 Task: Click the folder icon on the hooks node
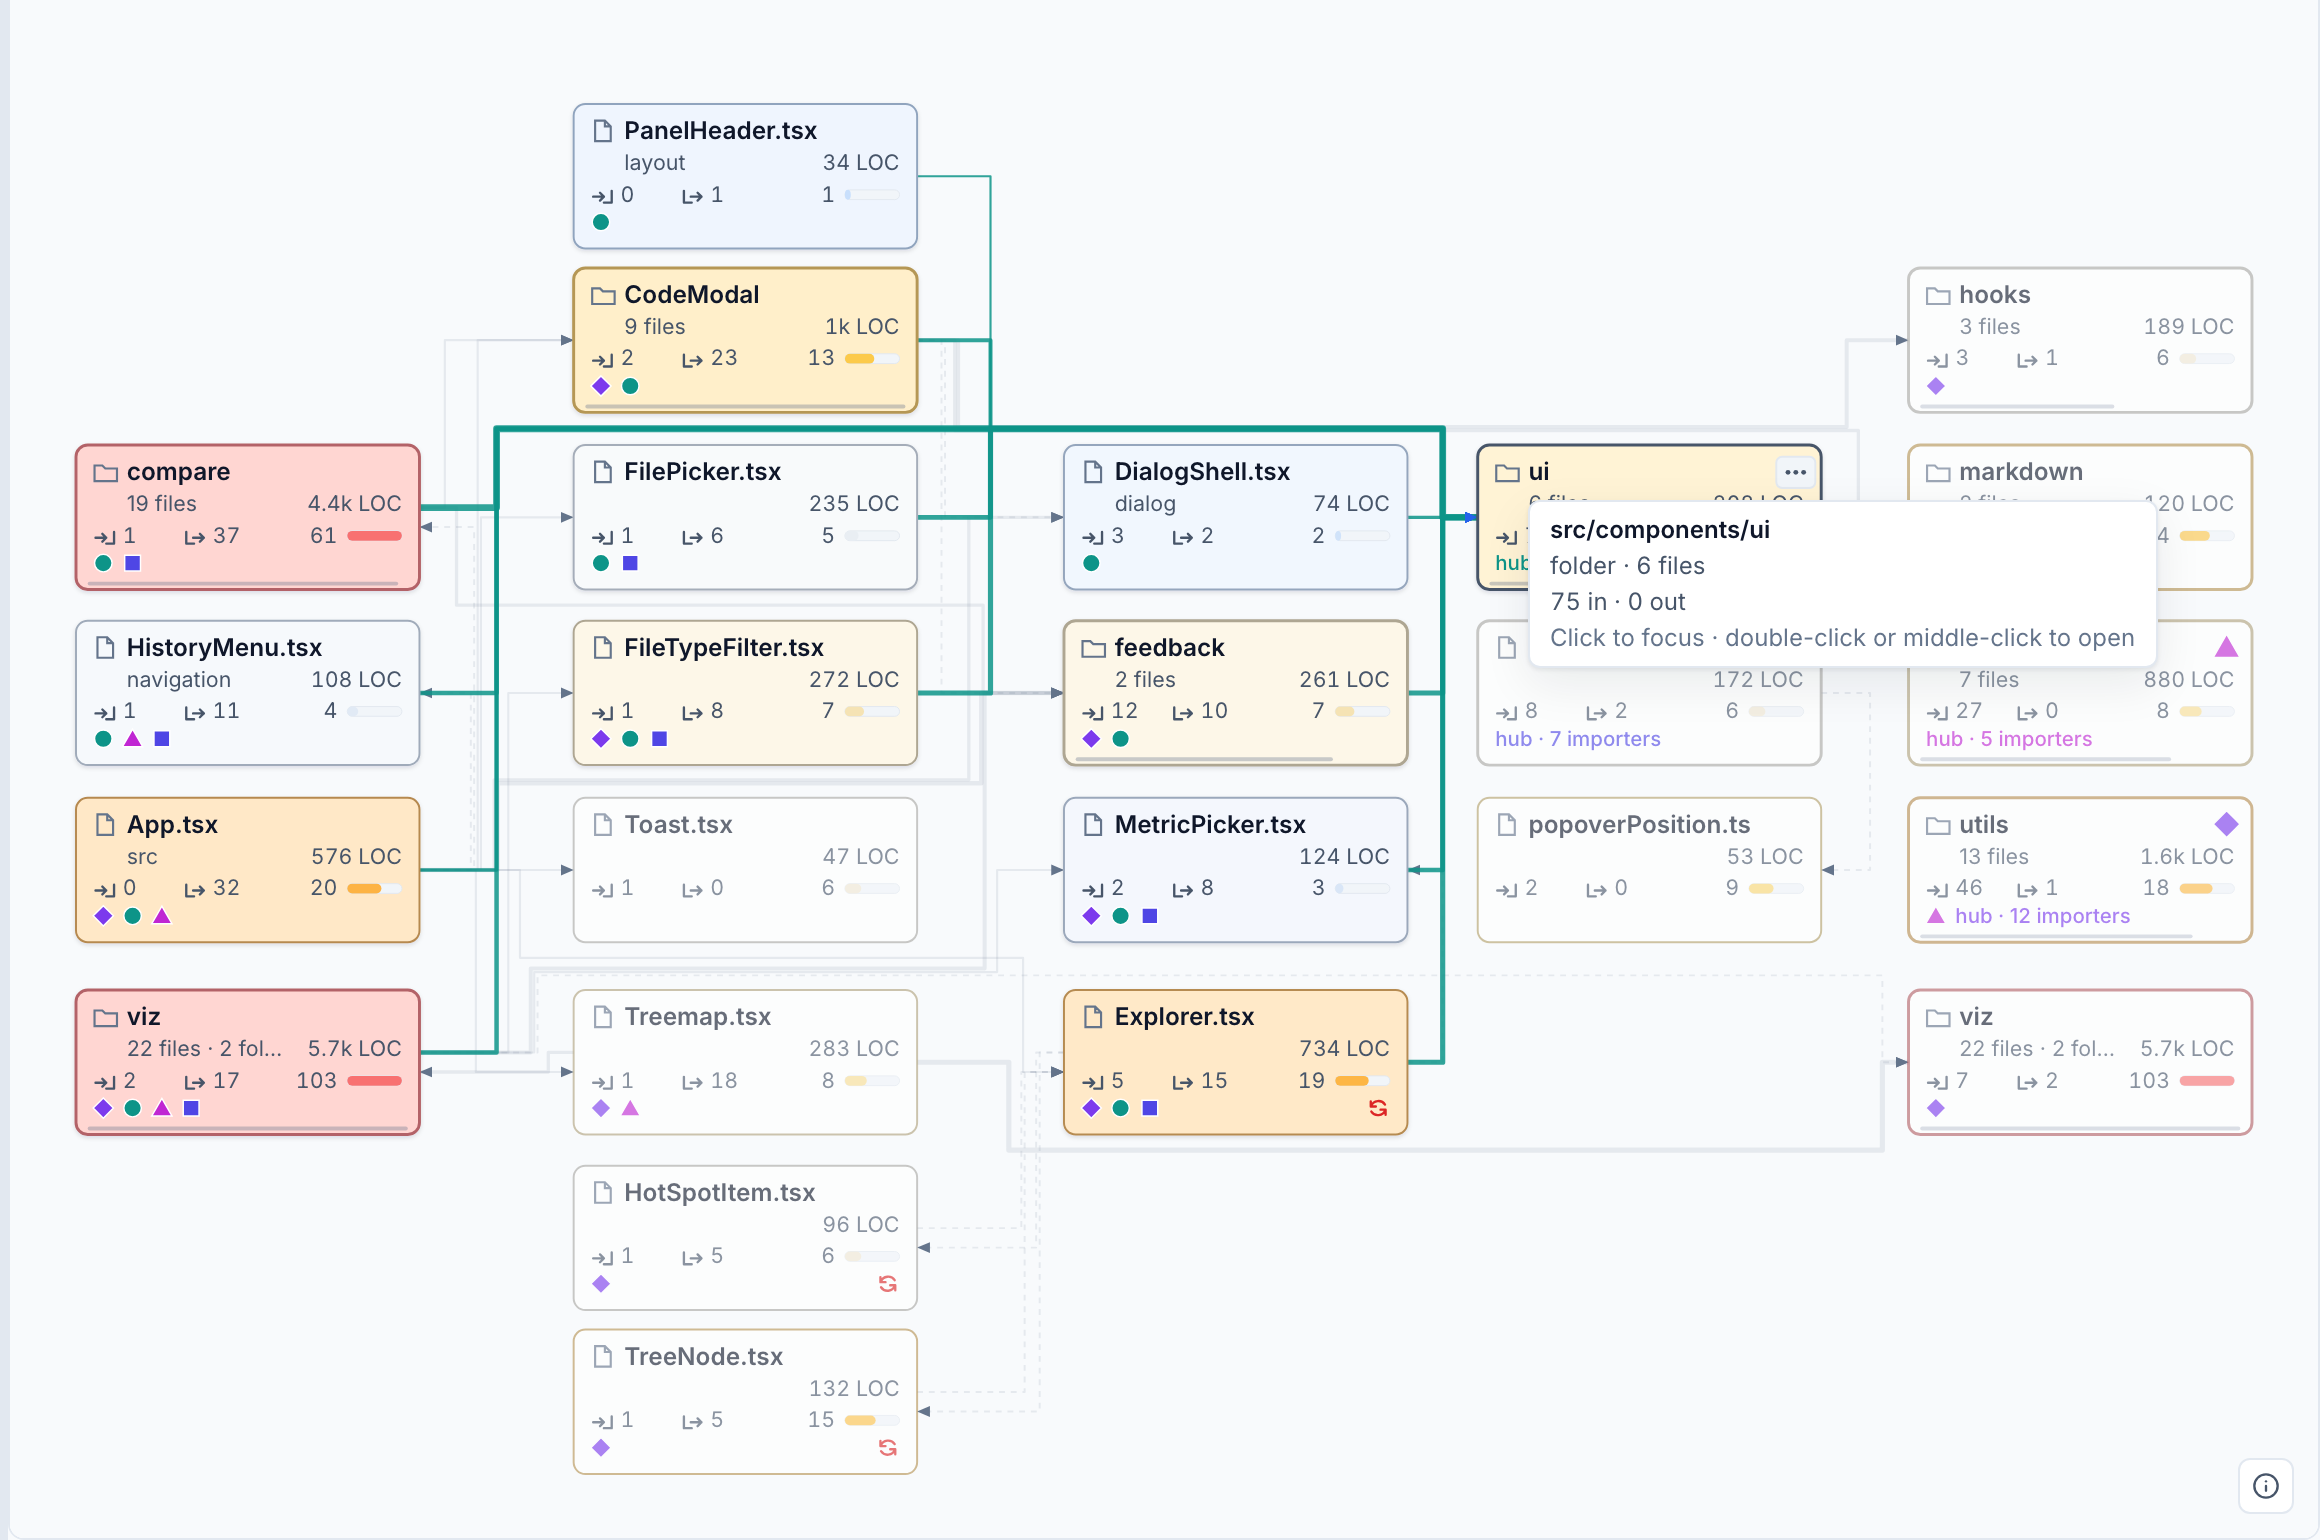(x=1938, y=295)
